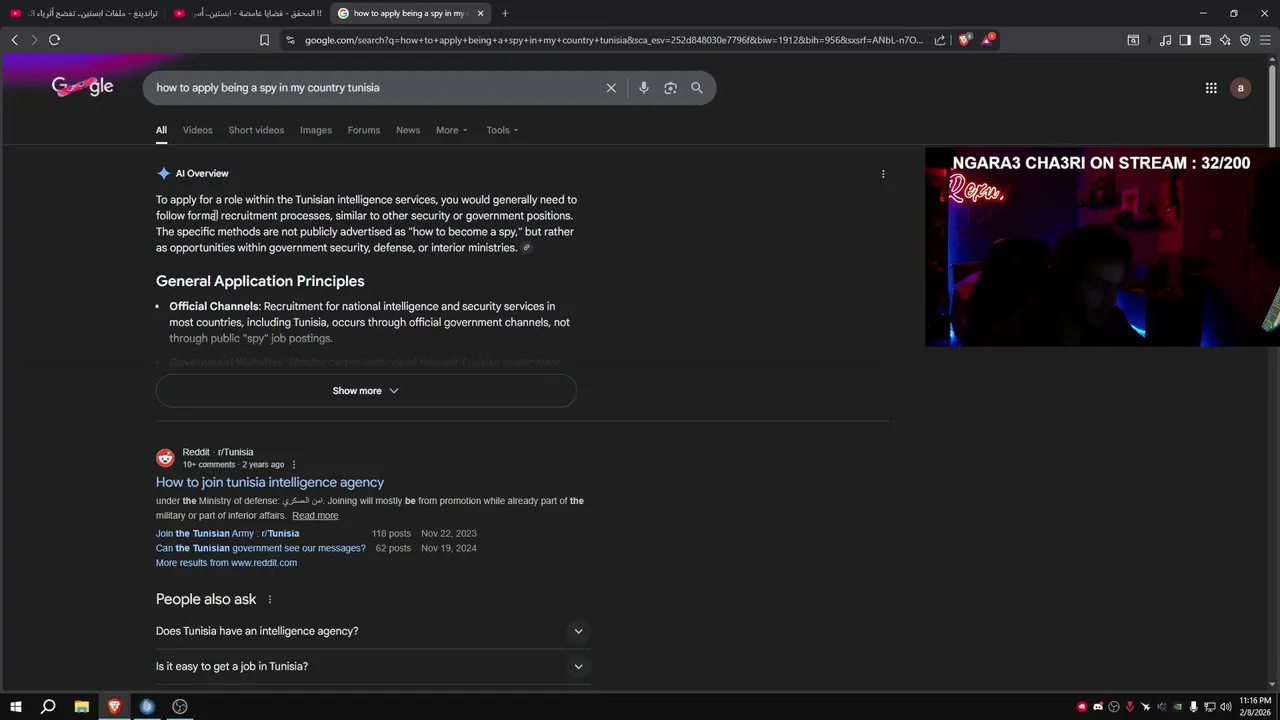Open OBS Studio taskbar icon
Image resolution: width=1280 pixels, height=720 pixels.
click(180, 707)
